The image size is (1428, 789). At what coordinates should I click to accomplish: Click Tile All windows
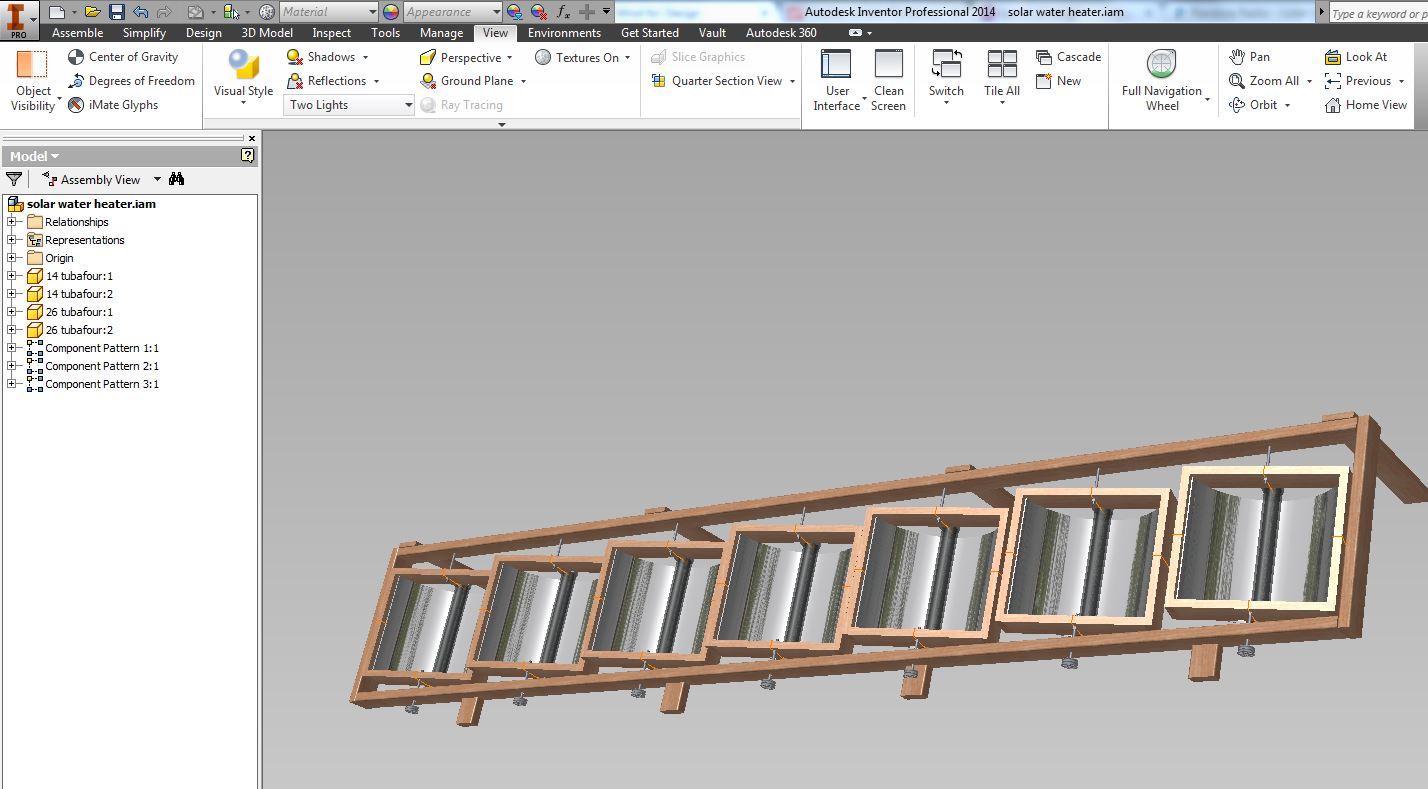1002,76
